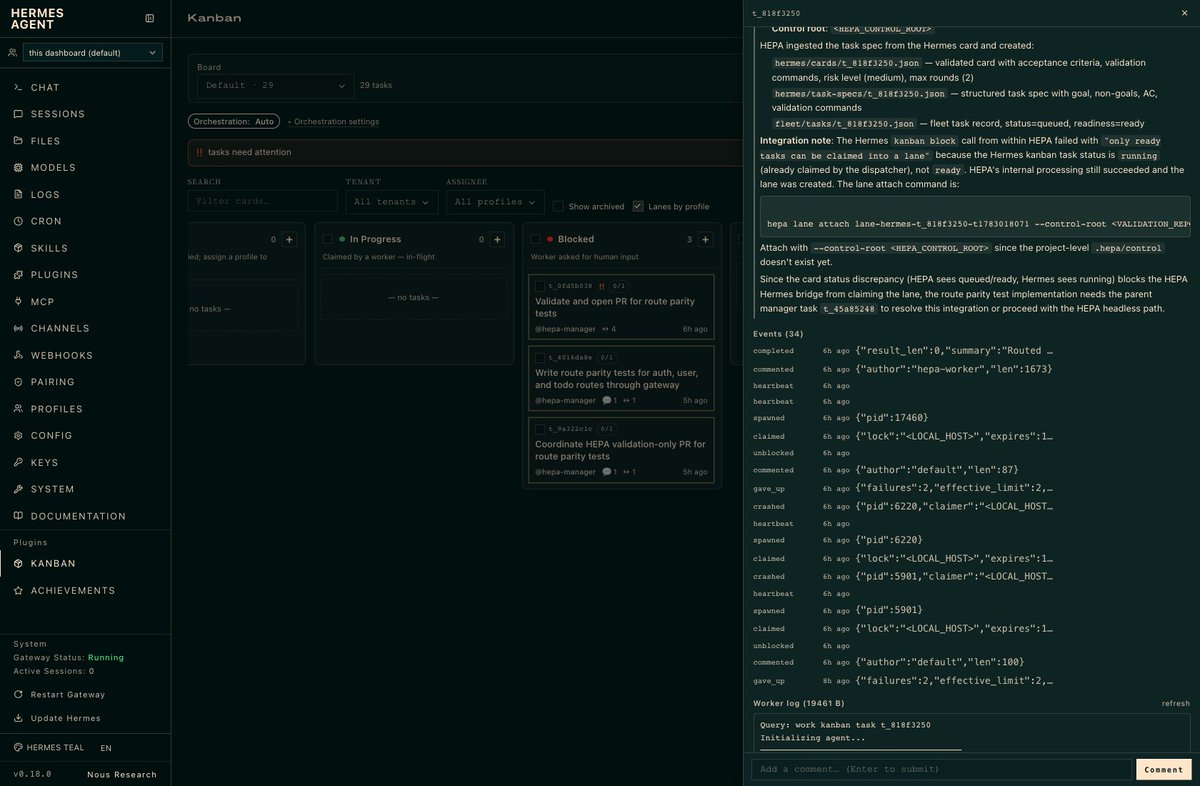Refresh the worker log
1200x786 pixels.
pos(1176,703)
